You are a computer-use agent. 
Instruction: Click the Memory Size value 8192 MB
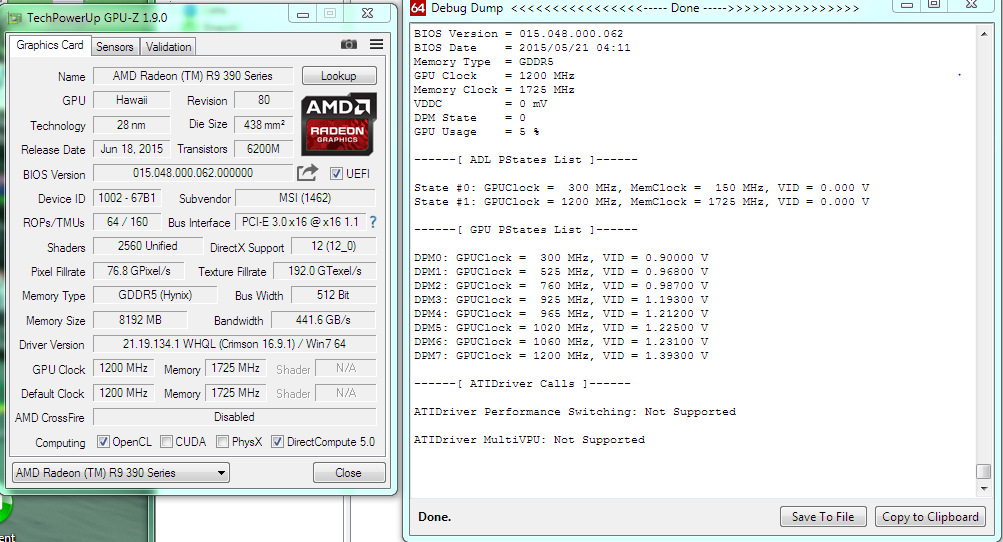coord(140,319)
